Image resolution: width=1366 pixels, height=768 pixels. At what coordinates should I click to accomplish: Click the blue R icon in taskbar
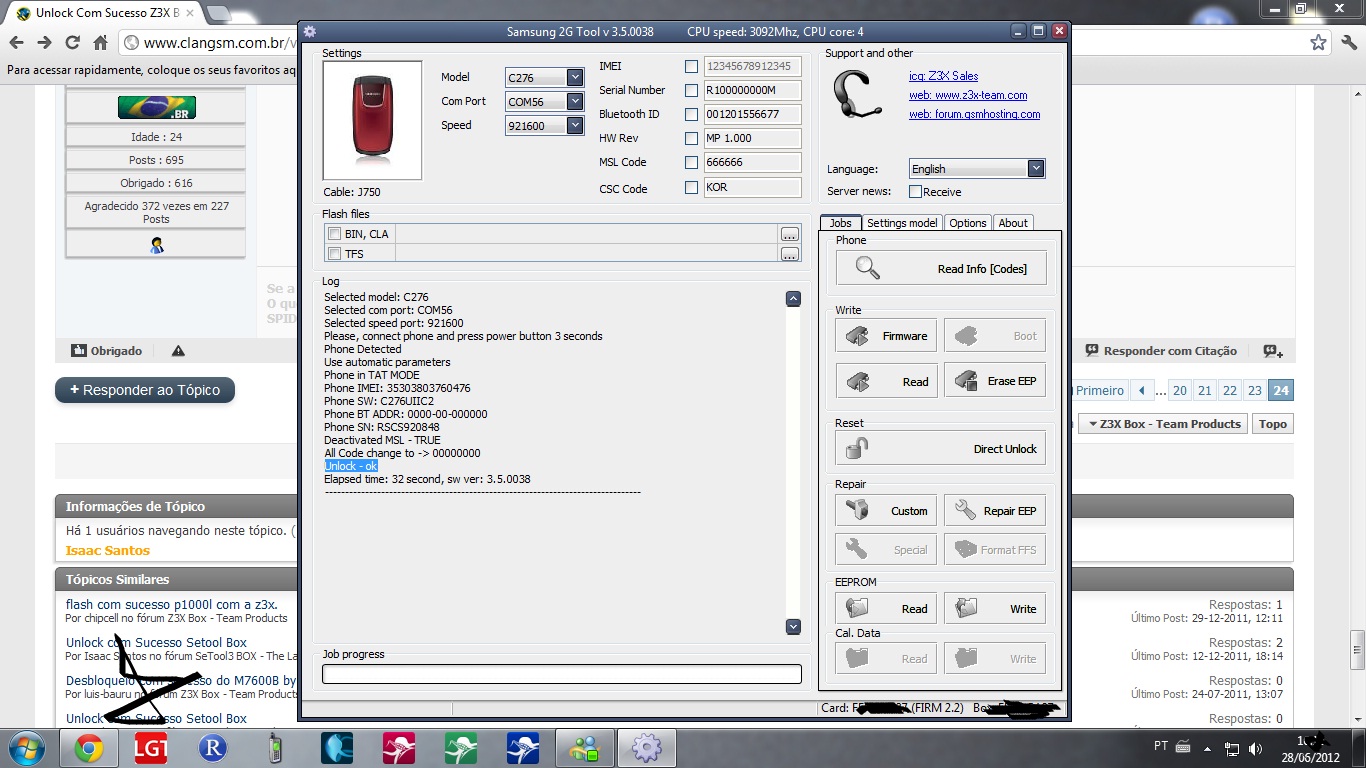[x=212, y=748]
